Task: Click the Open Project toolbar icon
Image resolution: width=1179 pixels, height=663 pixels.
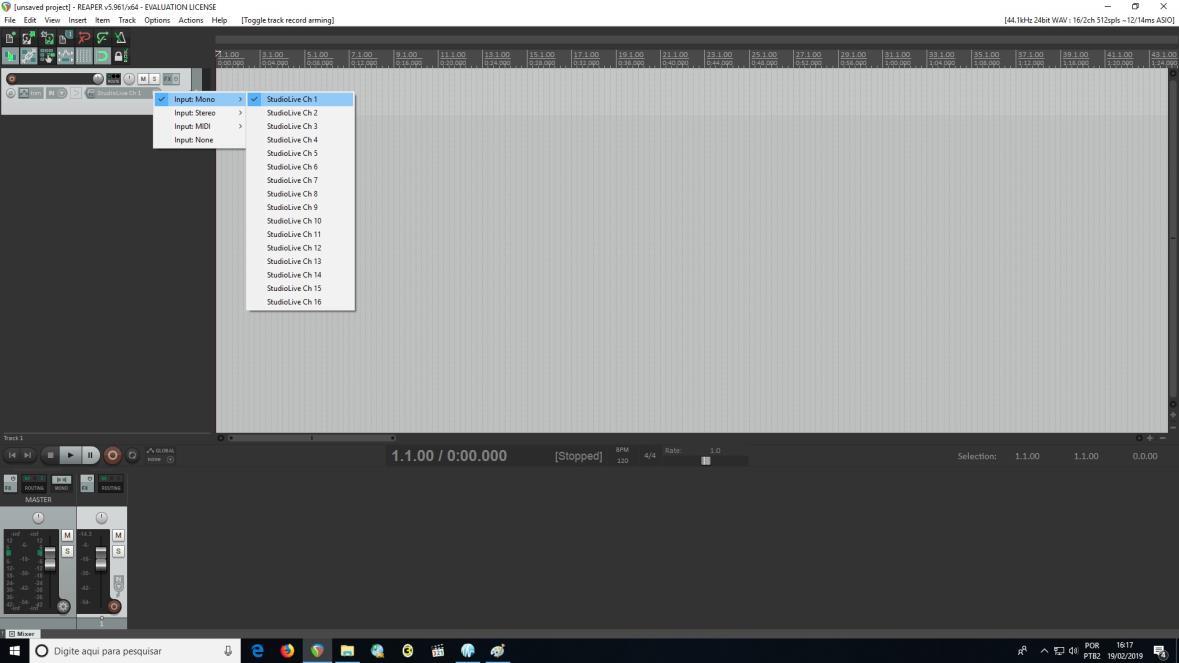Action: (x=28, y=38)
